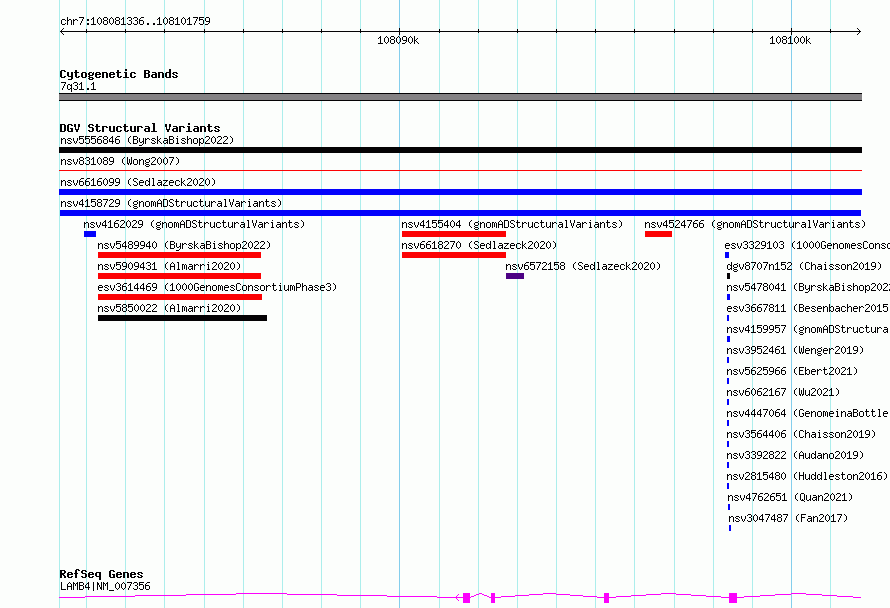Select the black bar under nsv5850022
This screenshot has height=608, width=890.
click(182, 318)
